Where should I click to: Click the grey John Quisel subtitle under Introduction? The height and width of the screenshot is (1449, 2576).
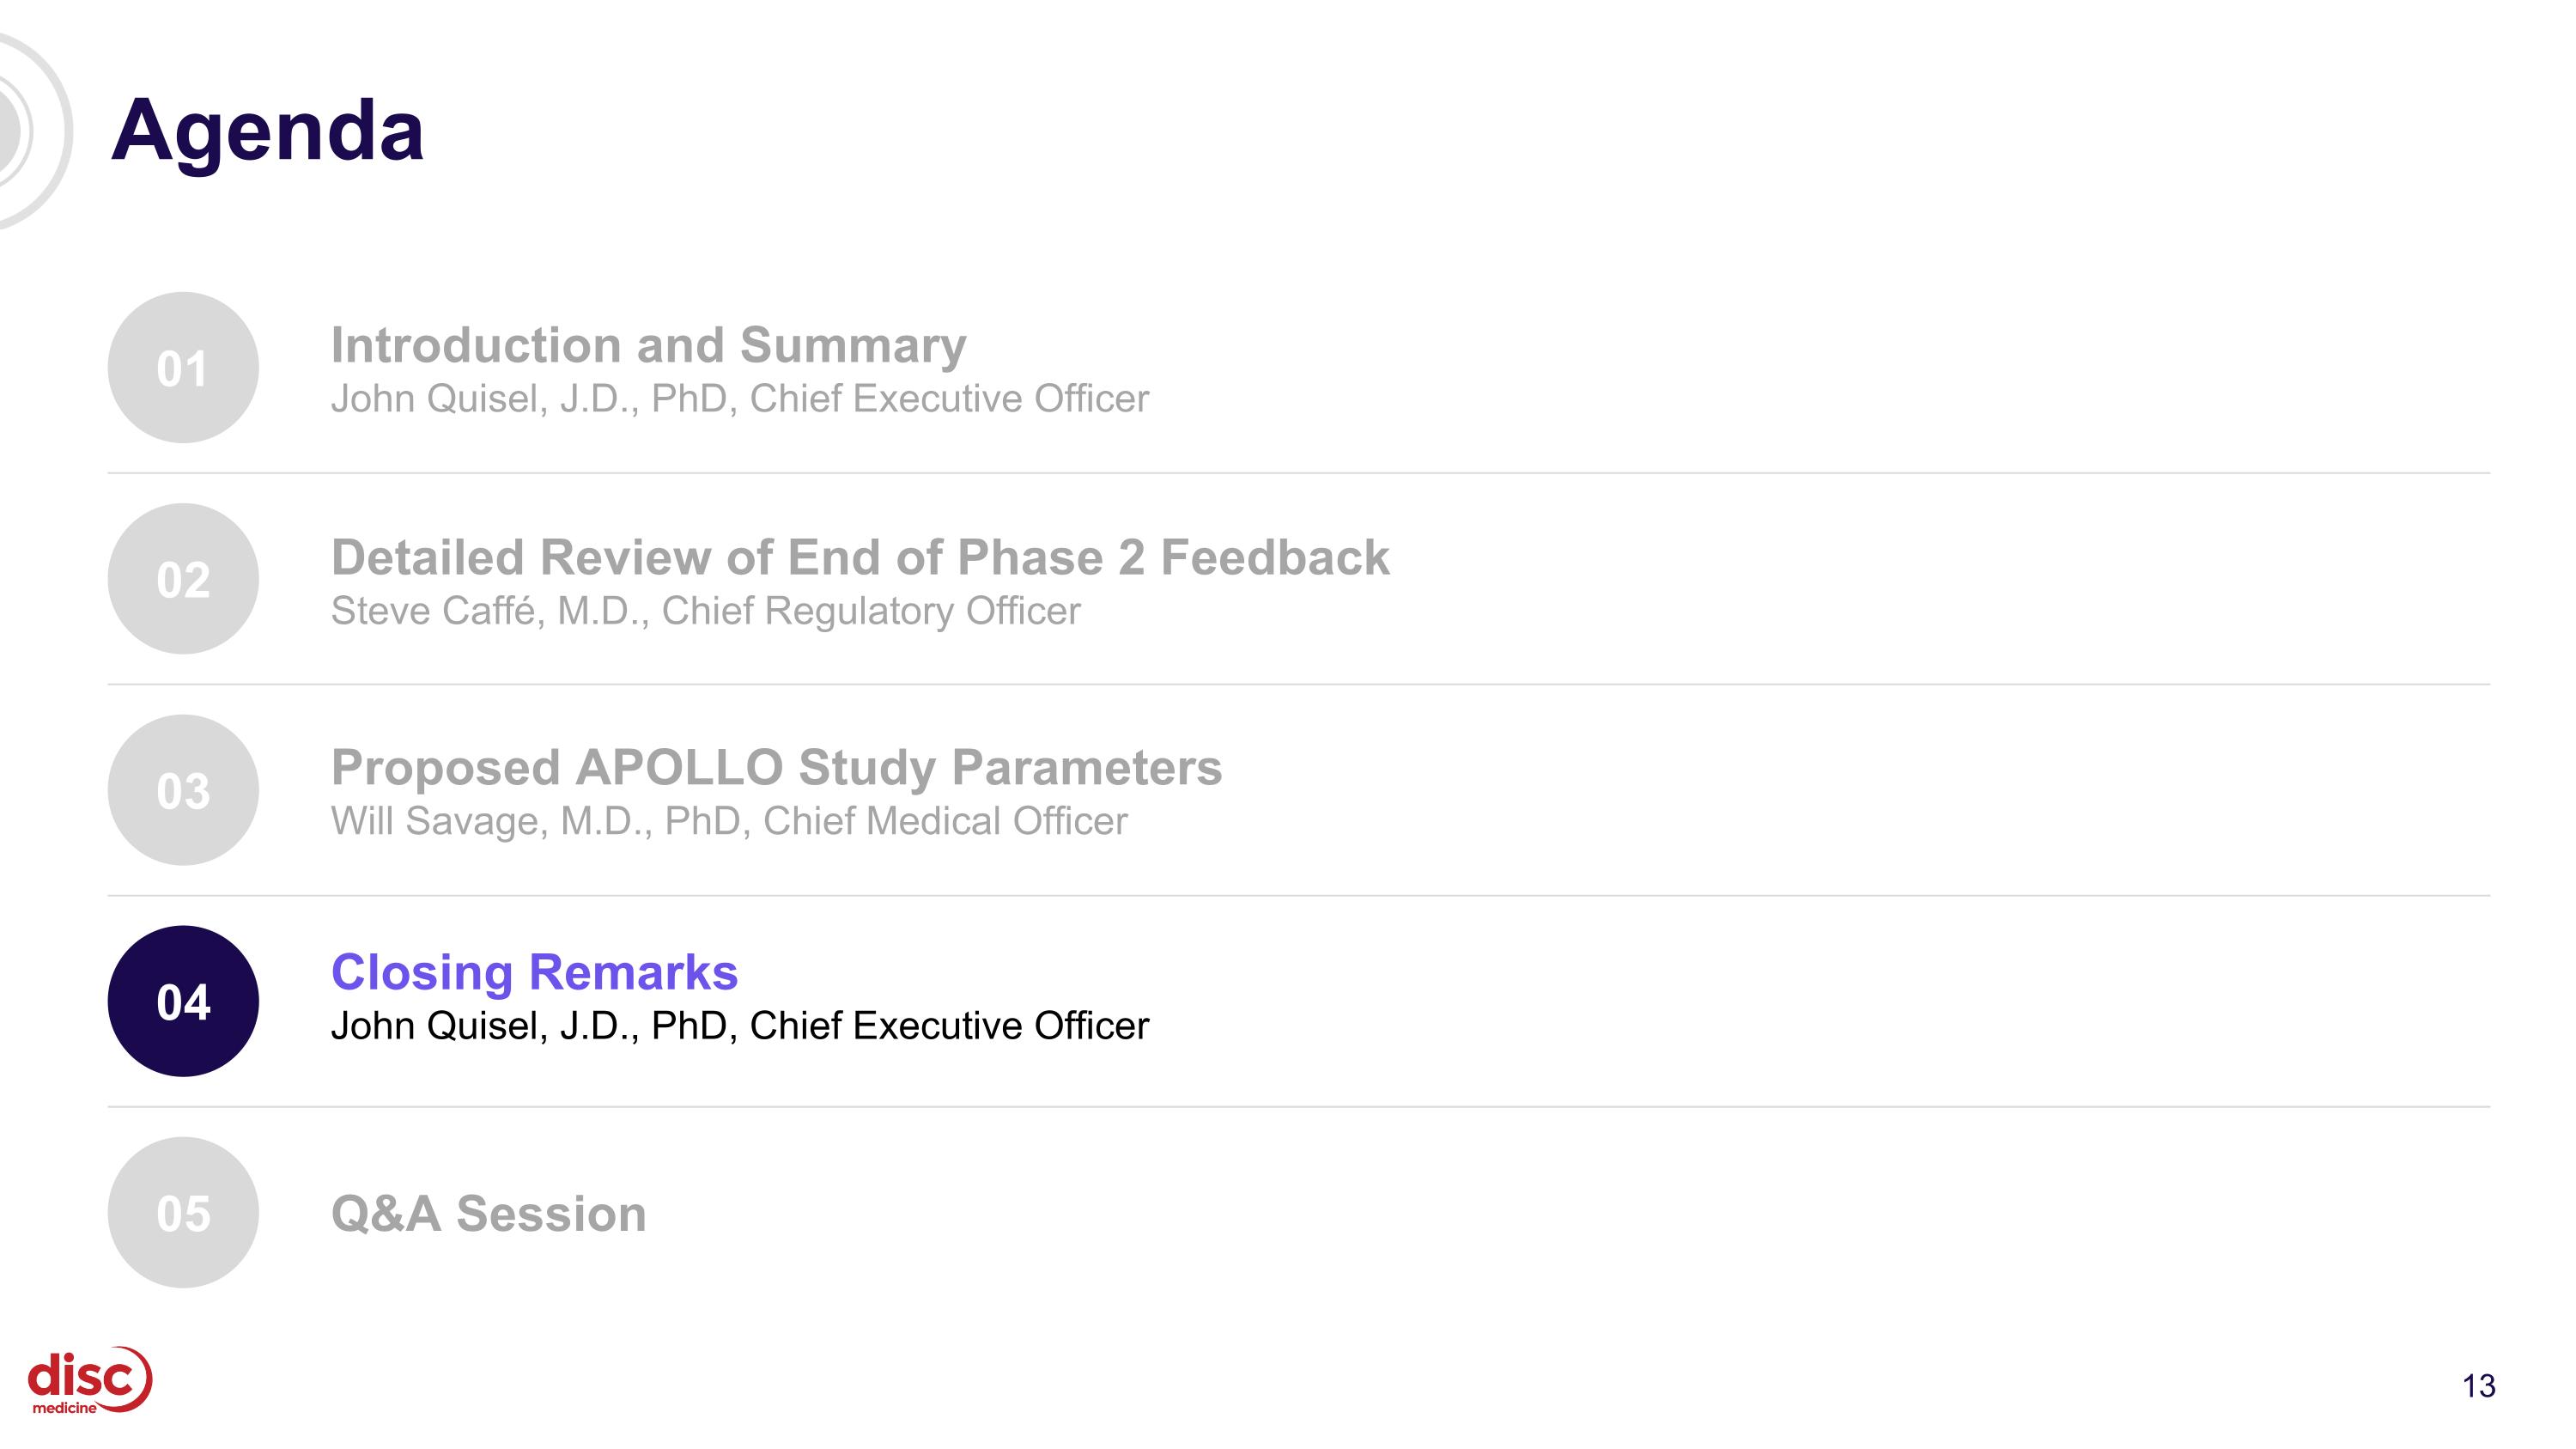point(740,399)
